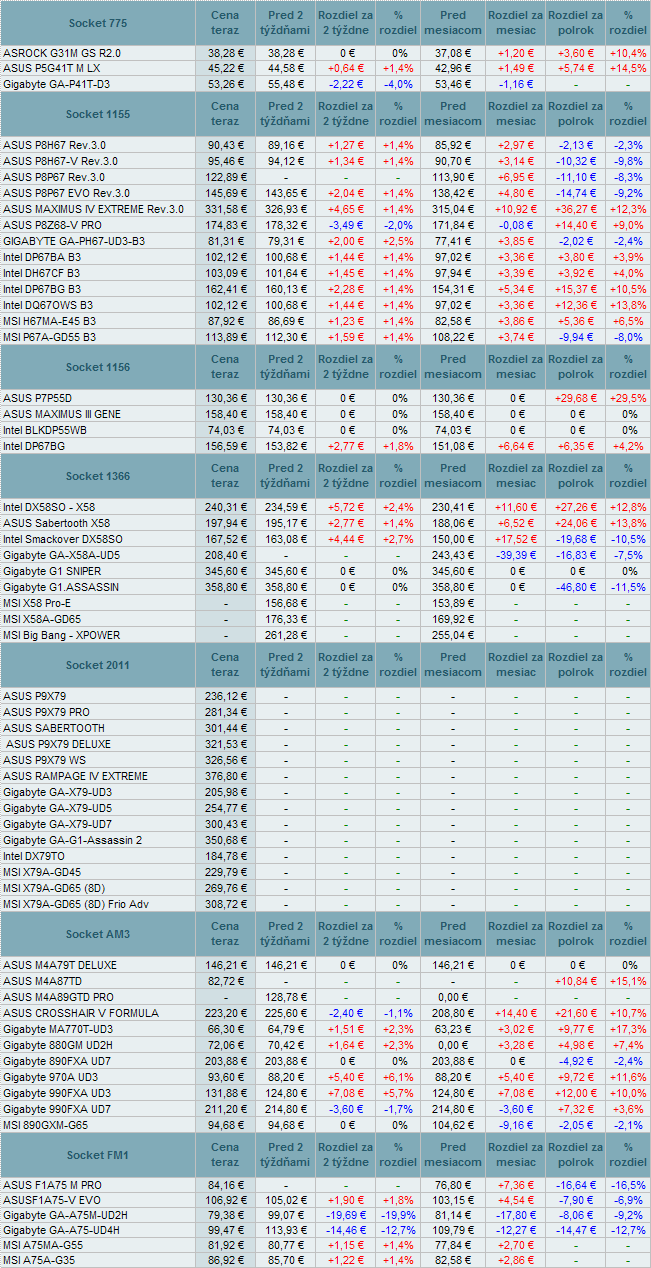This screenshot has height=1268, width=651.
Task: Click the Socket FM1 section header
Action: point(98,1155)
